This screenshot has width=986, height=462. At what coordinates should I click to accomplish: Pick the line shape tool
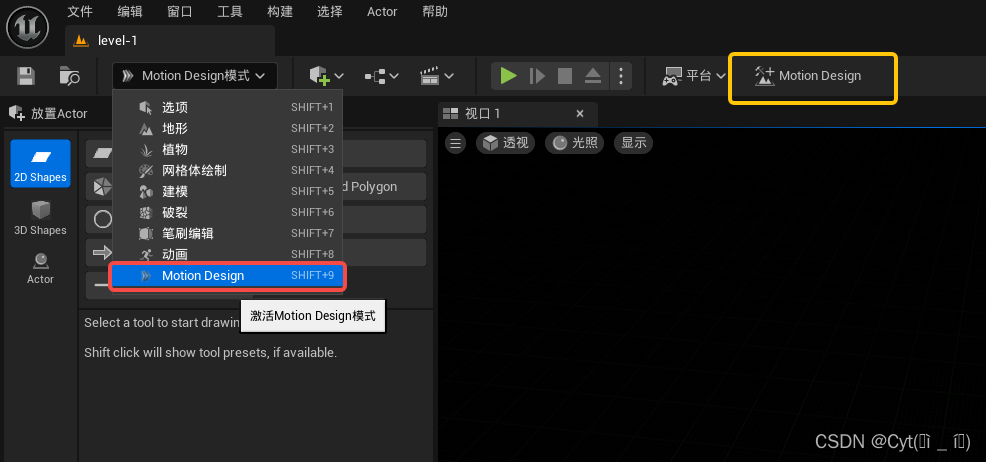point(101,285)
